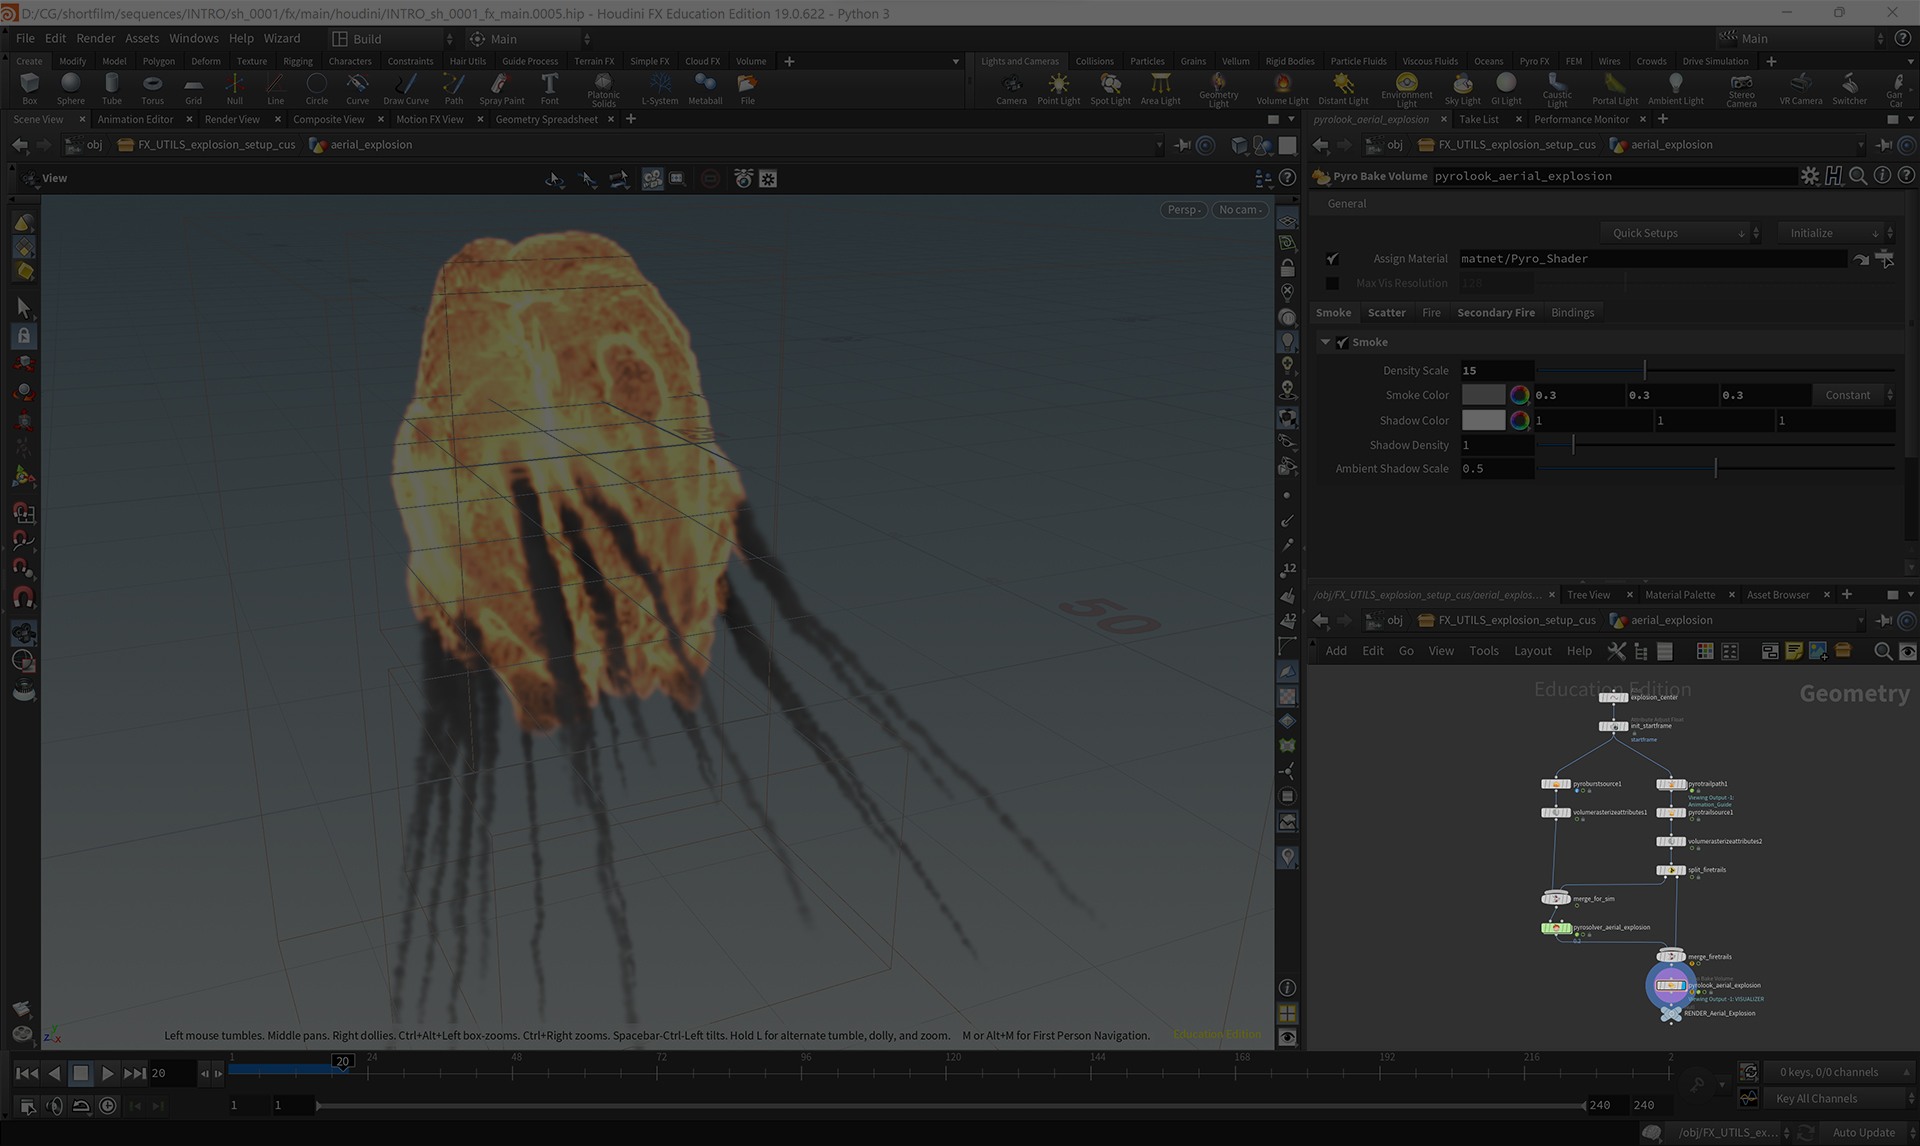Toggle the real-time playback clock icon
The image size is (1920, 1146).
click(x=108, y=1106)
